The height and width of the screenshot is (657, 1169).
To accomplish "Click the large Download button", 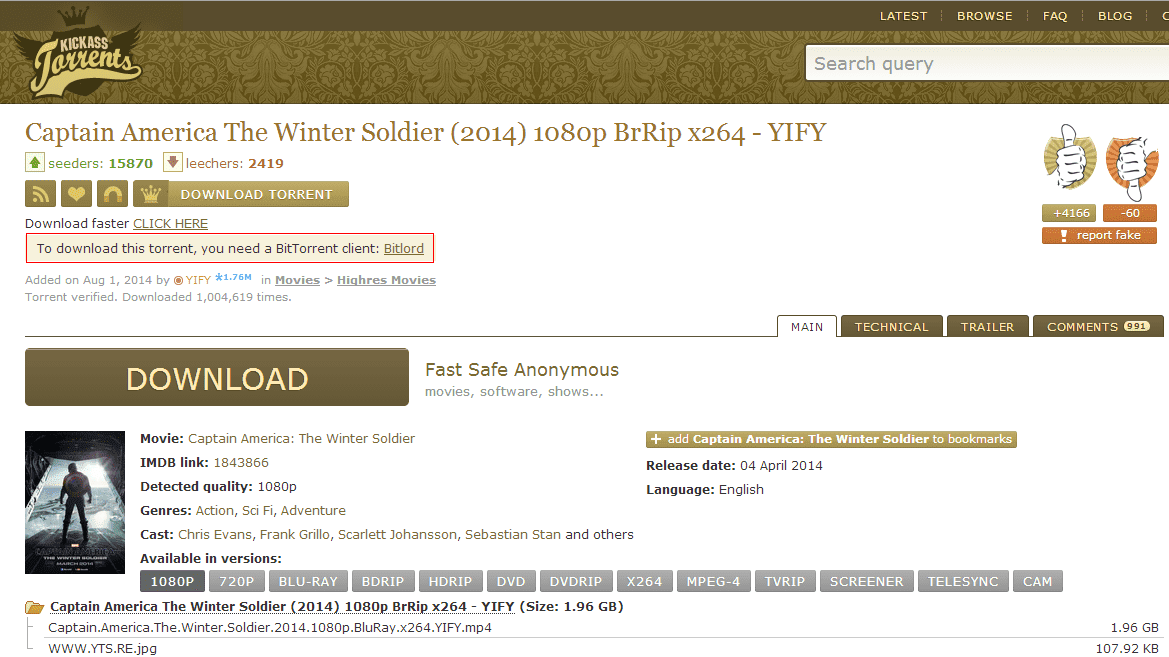I will pyautogui.click(x=217, y=378).
